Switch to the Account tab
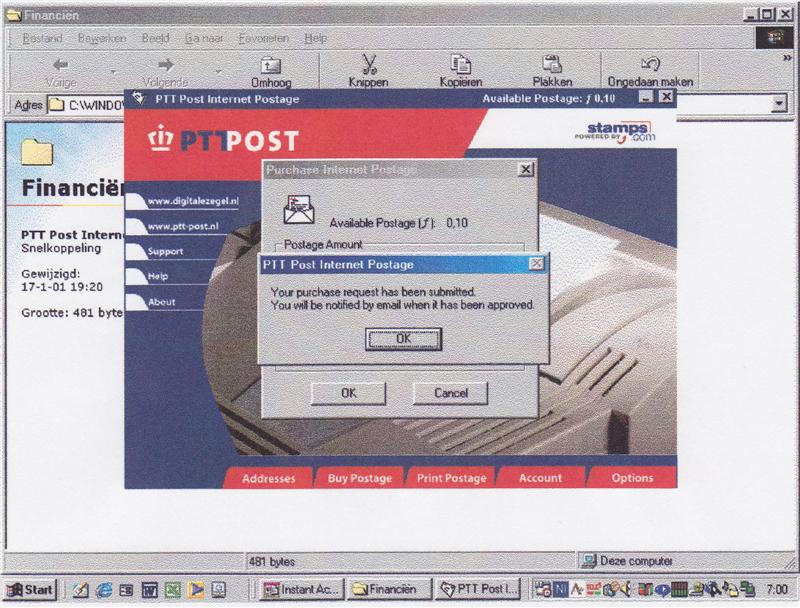The width and height of the screenshot is (800, 608). click(540, 478)
